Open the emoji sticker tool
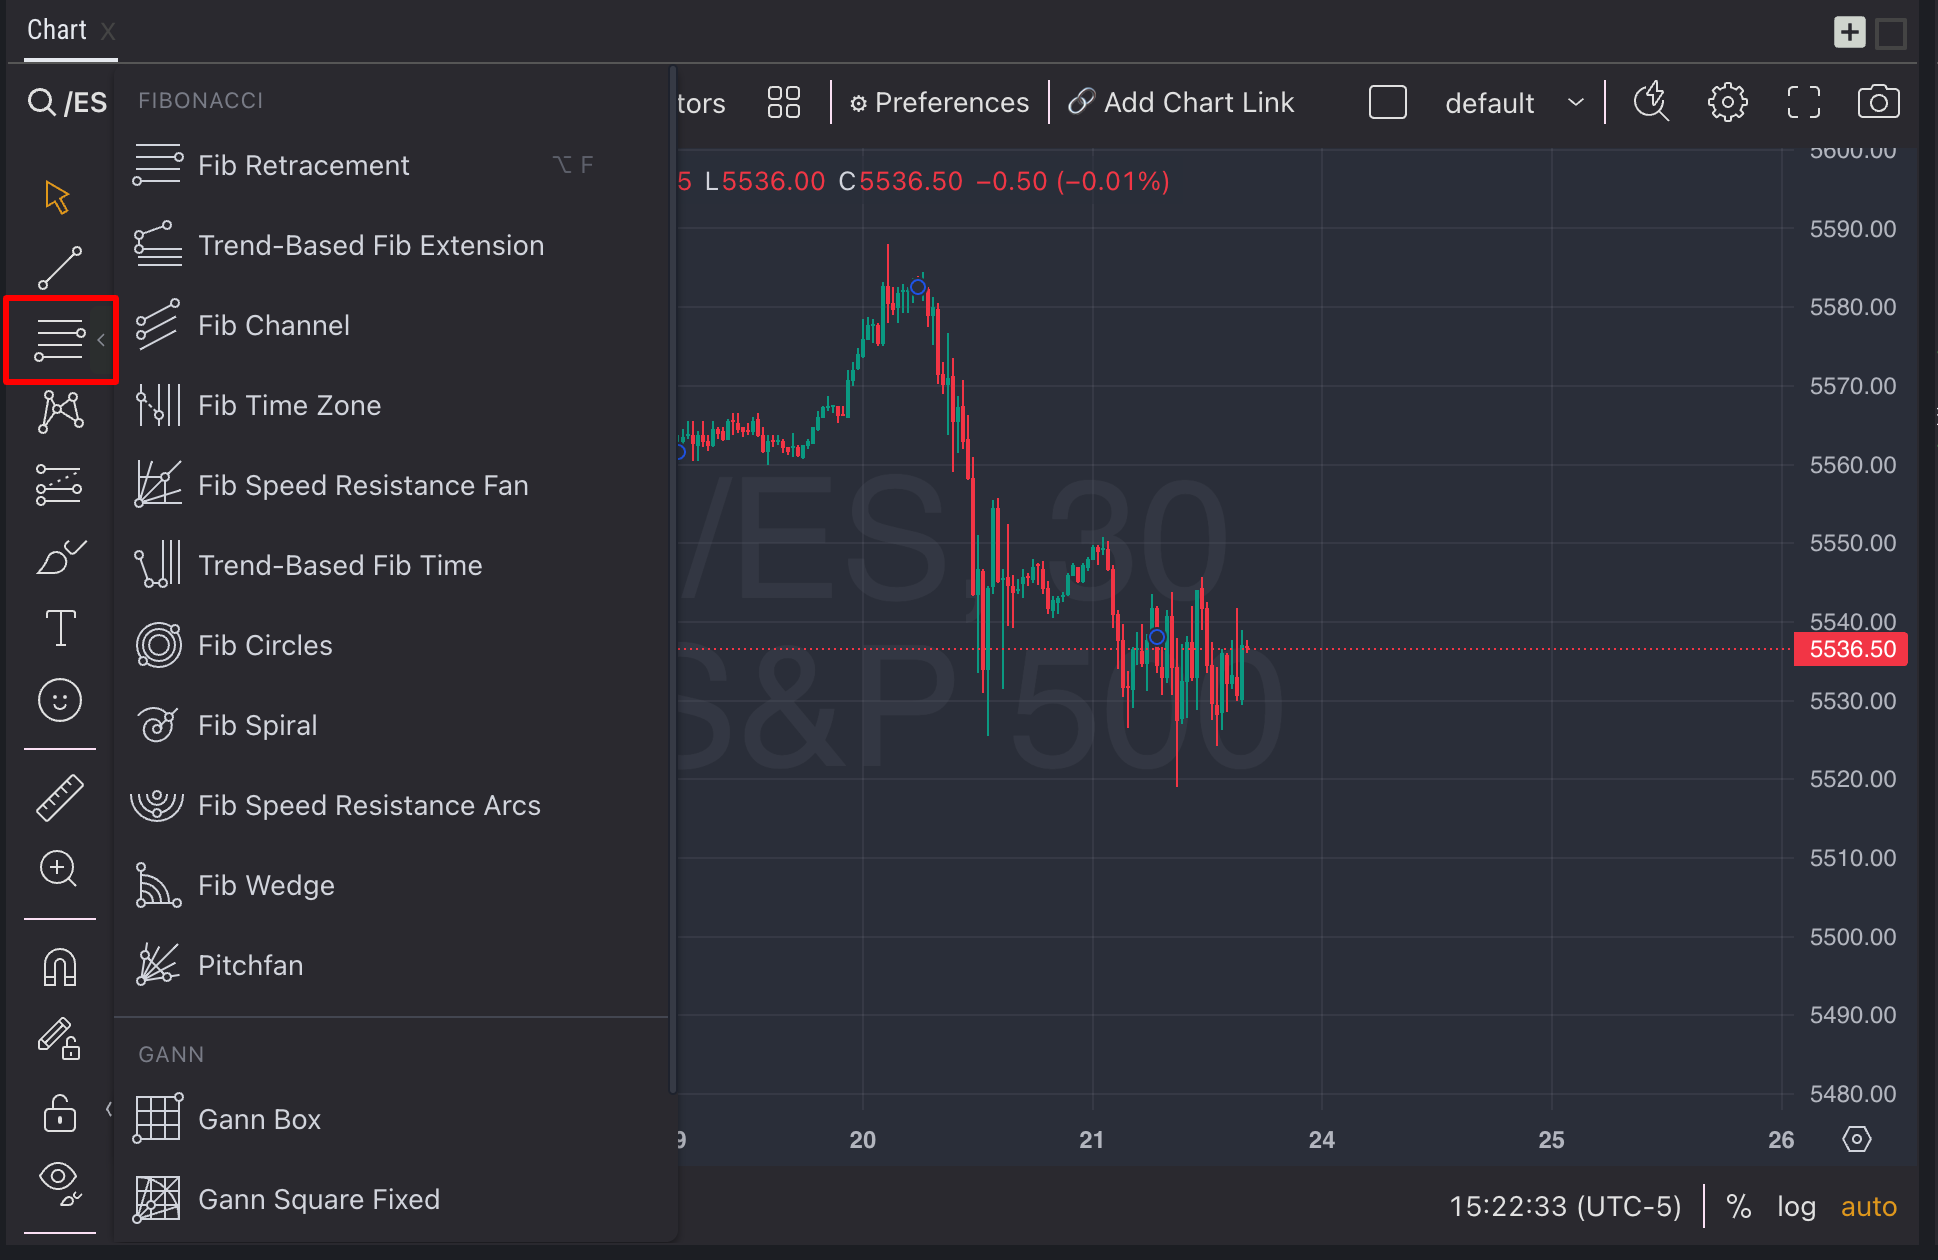The width and height of the screenshot is (1938, 1260). point(60,700)
